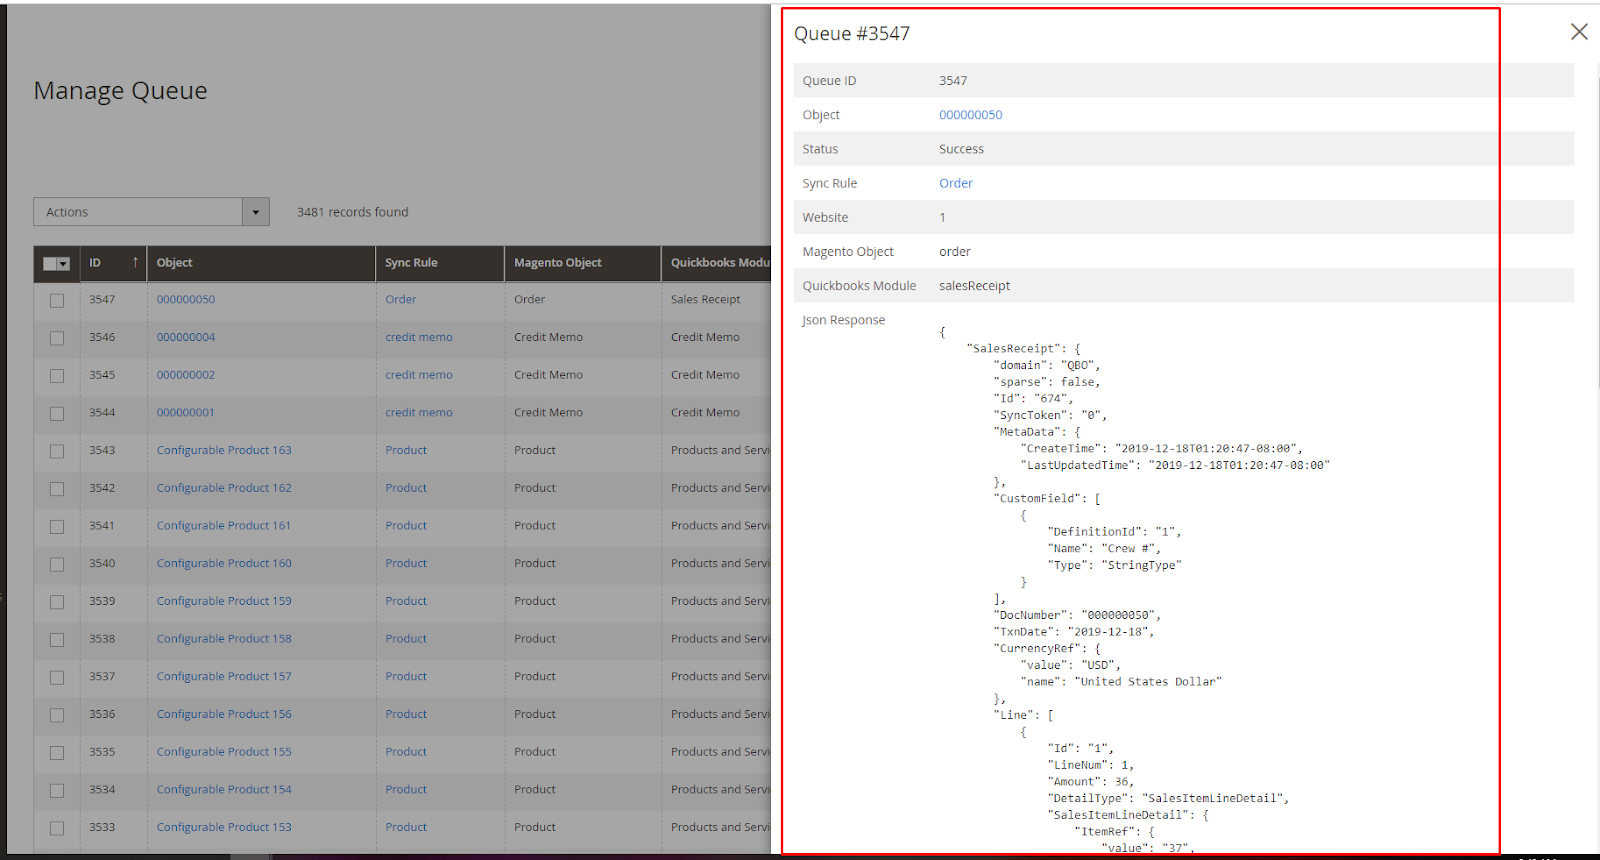Image resolution: width=1600 pixels, height=860 pixels.
Task: Toggle the header select-all checkbox
Action: (x=50, y=264)
